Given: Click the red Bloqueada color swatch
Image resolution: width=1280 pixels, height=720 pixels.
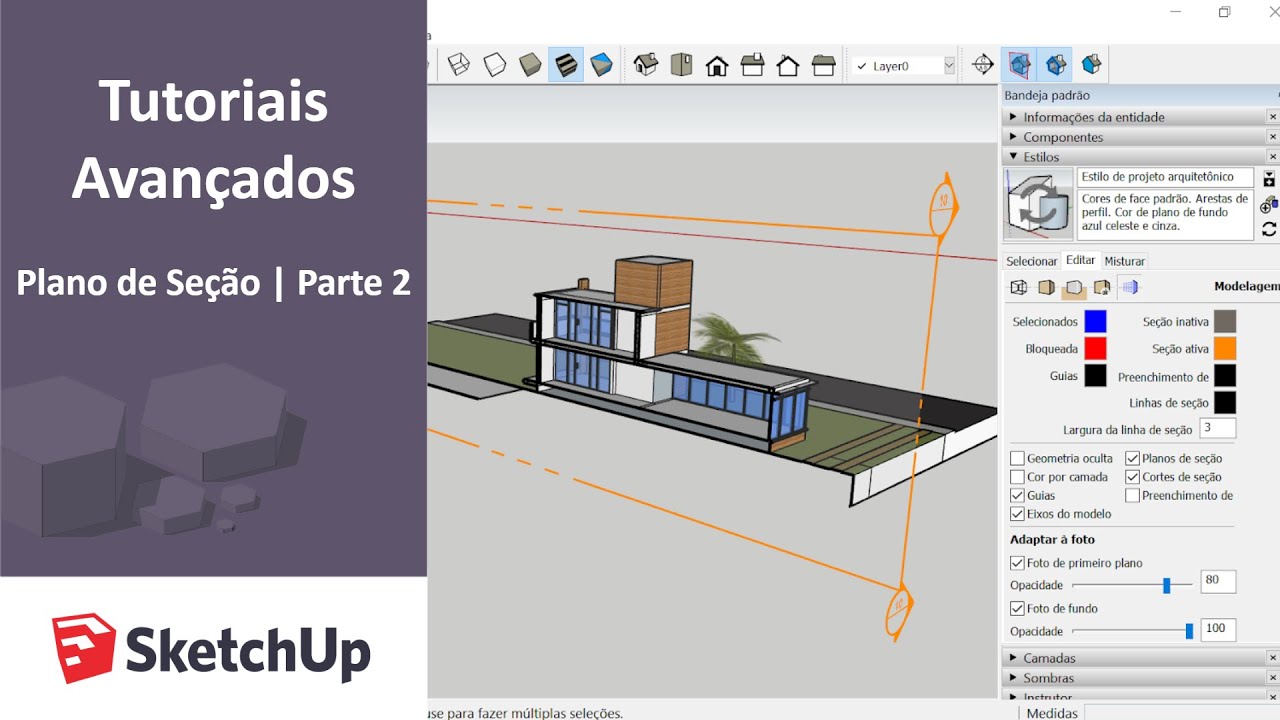Looking at the screenshot, I should (x=1096, y=348).
